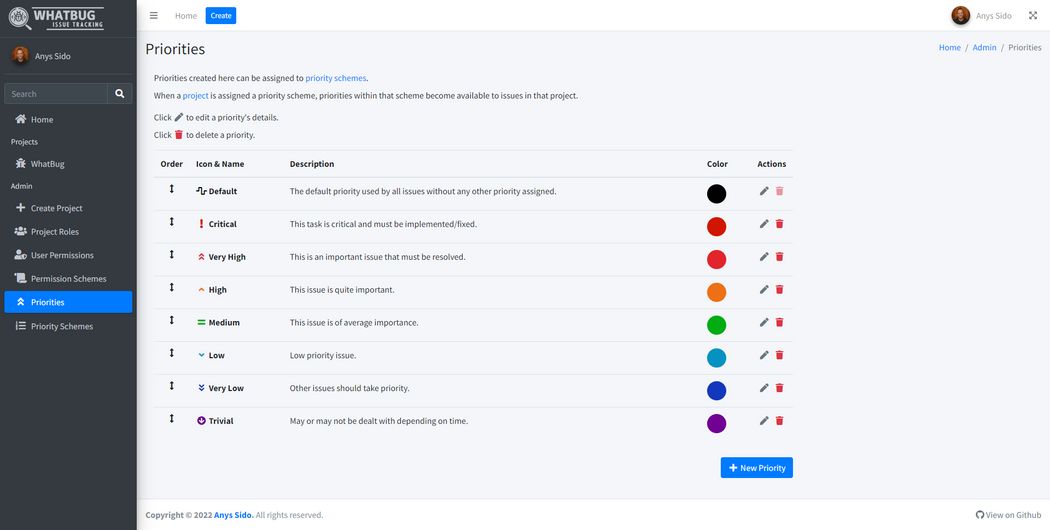Image resolution: width=1050 pixels, height=530 pixels.
Task: Click the edit pencil for Medium priority
Action: tap(764, 322)
